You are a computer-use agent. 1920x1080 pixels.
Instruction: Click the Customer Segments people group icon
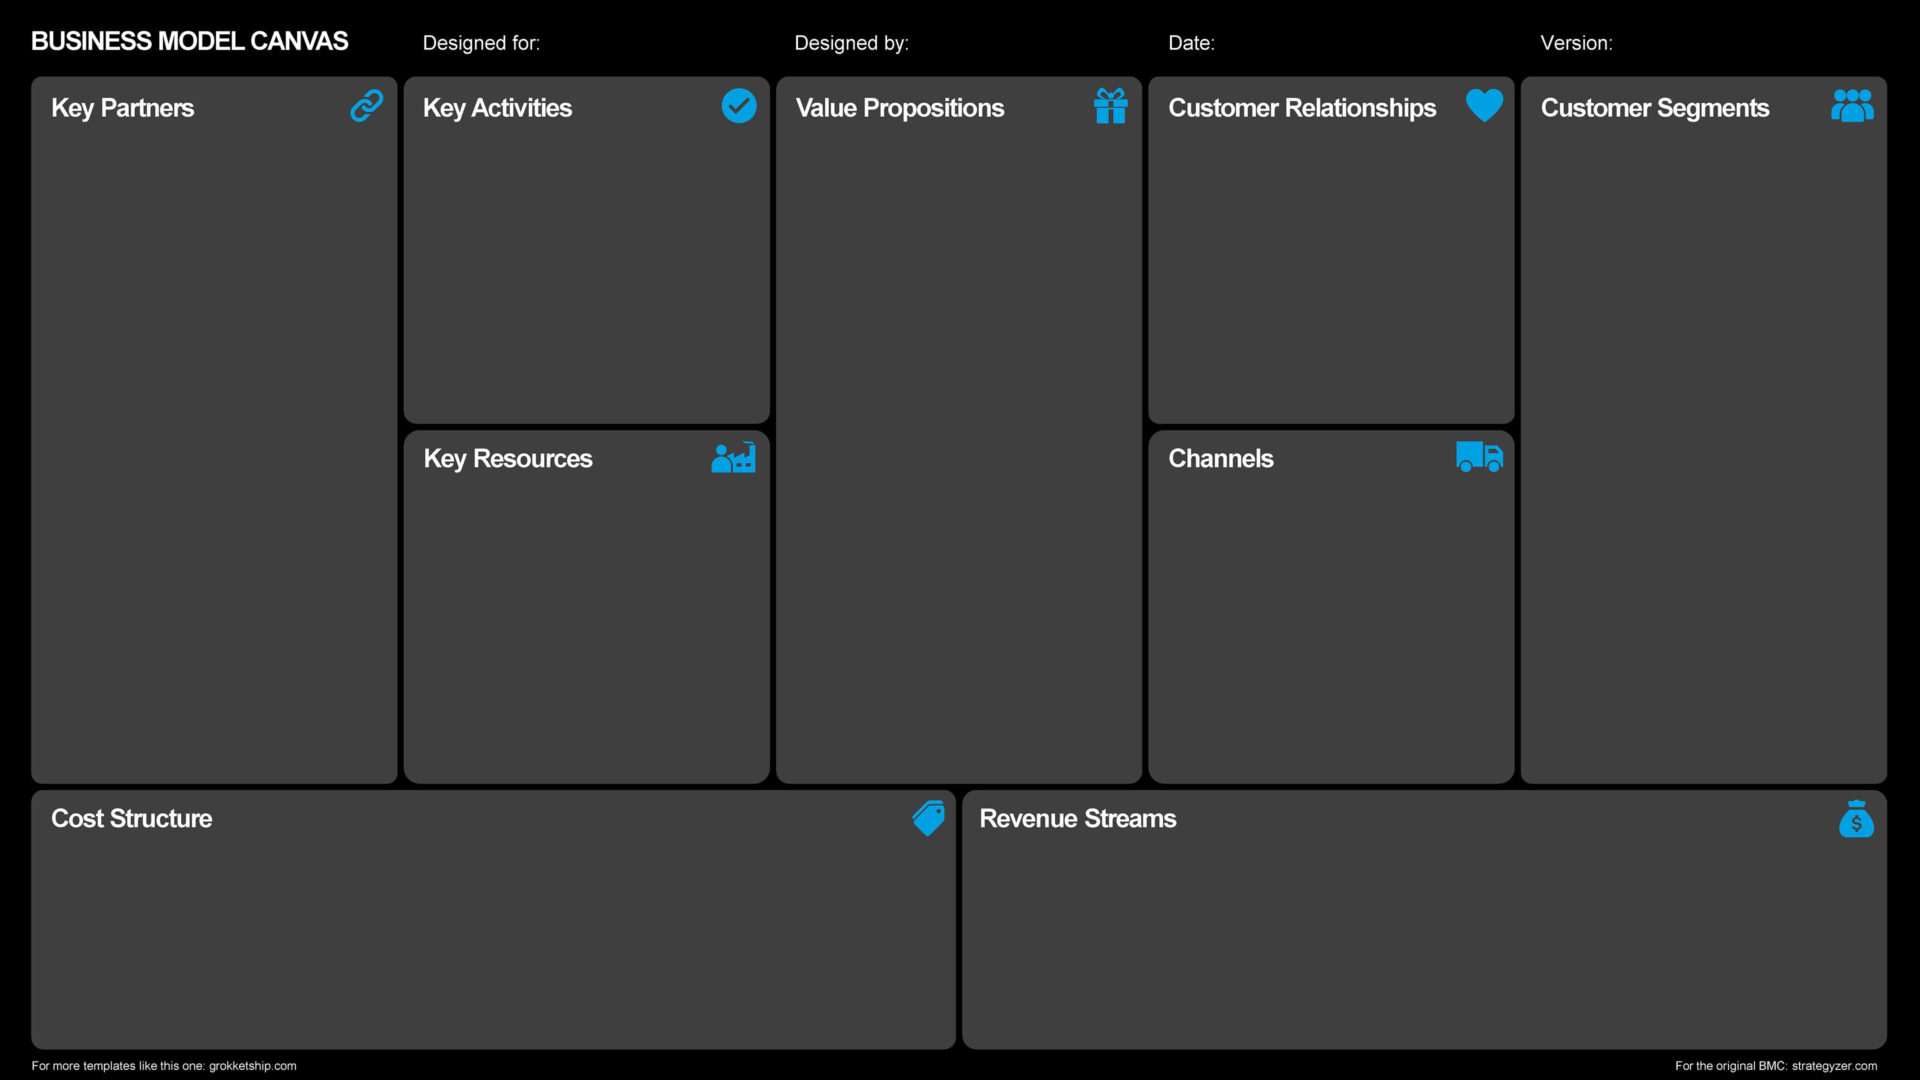point(1853,105)
